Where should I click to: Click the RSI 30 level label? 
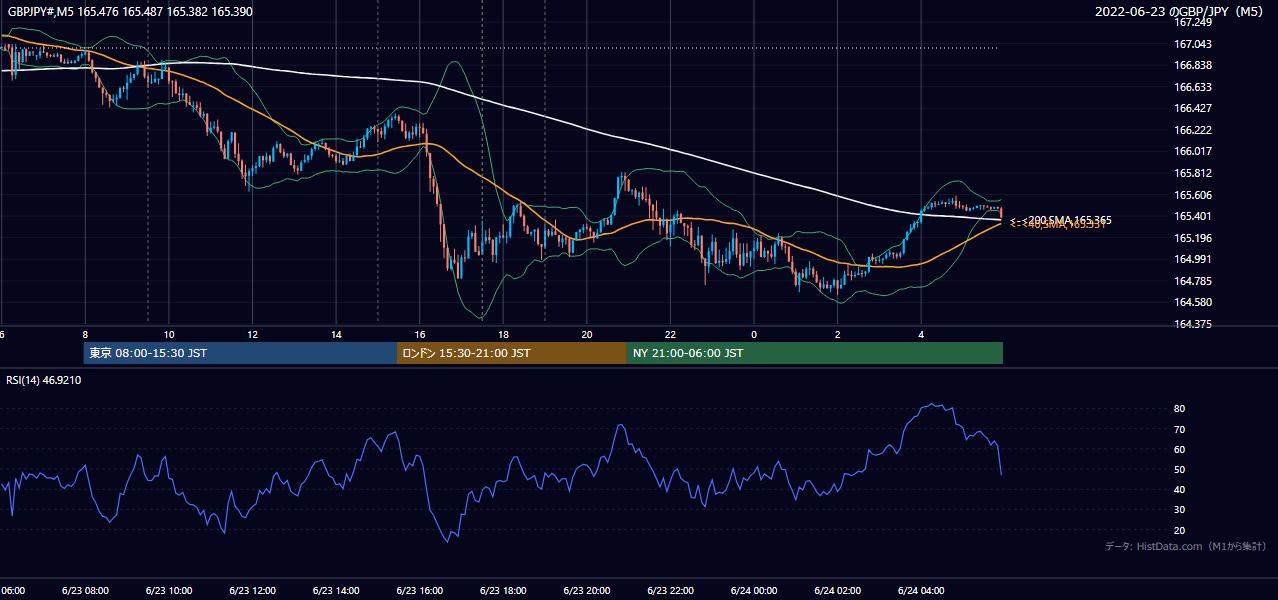[1179, 510]
